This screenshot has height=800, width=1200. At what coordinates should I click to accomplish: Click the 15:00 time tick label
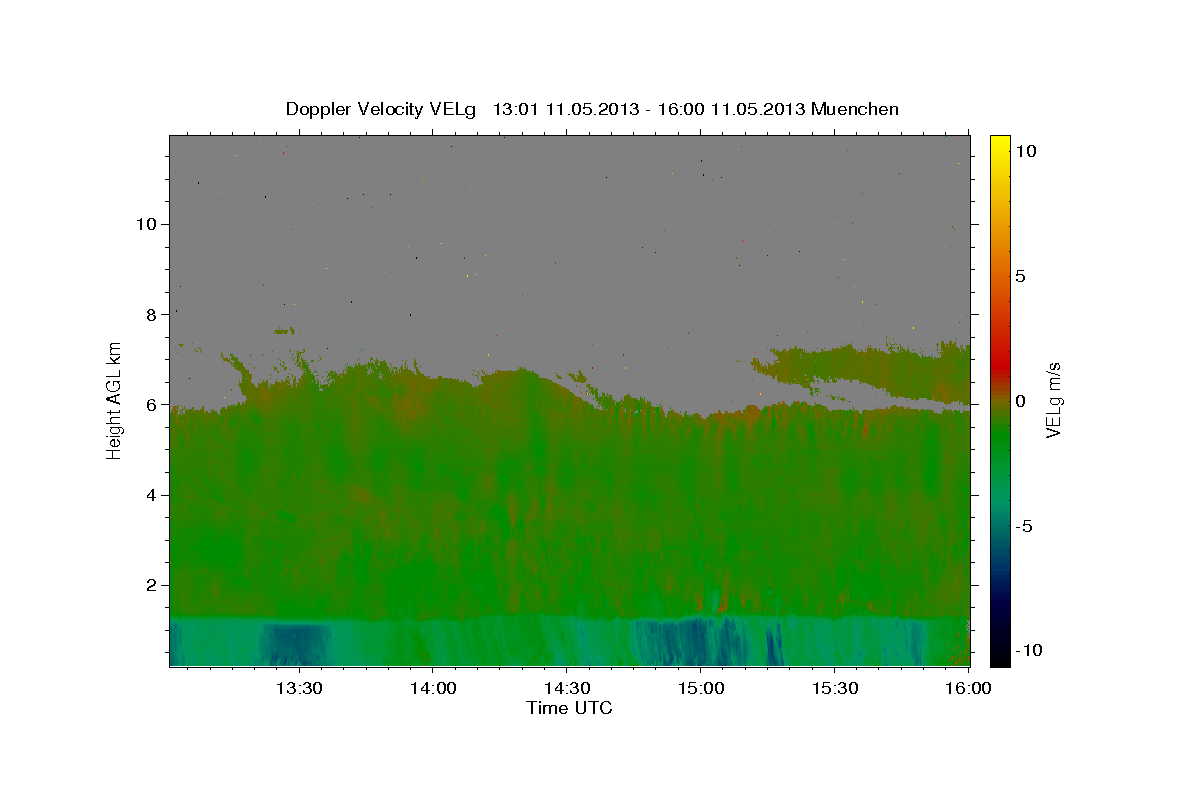click(x=700, y=689)
